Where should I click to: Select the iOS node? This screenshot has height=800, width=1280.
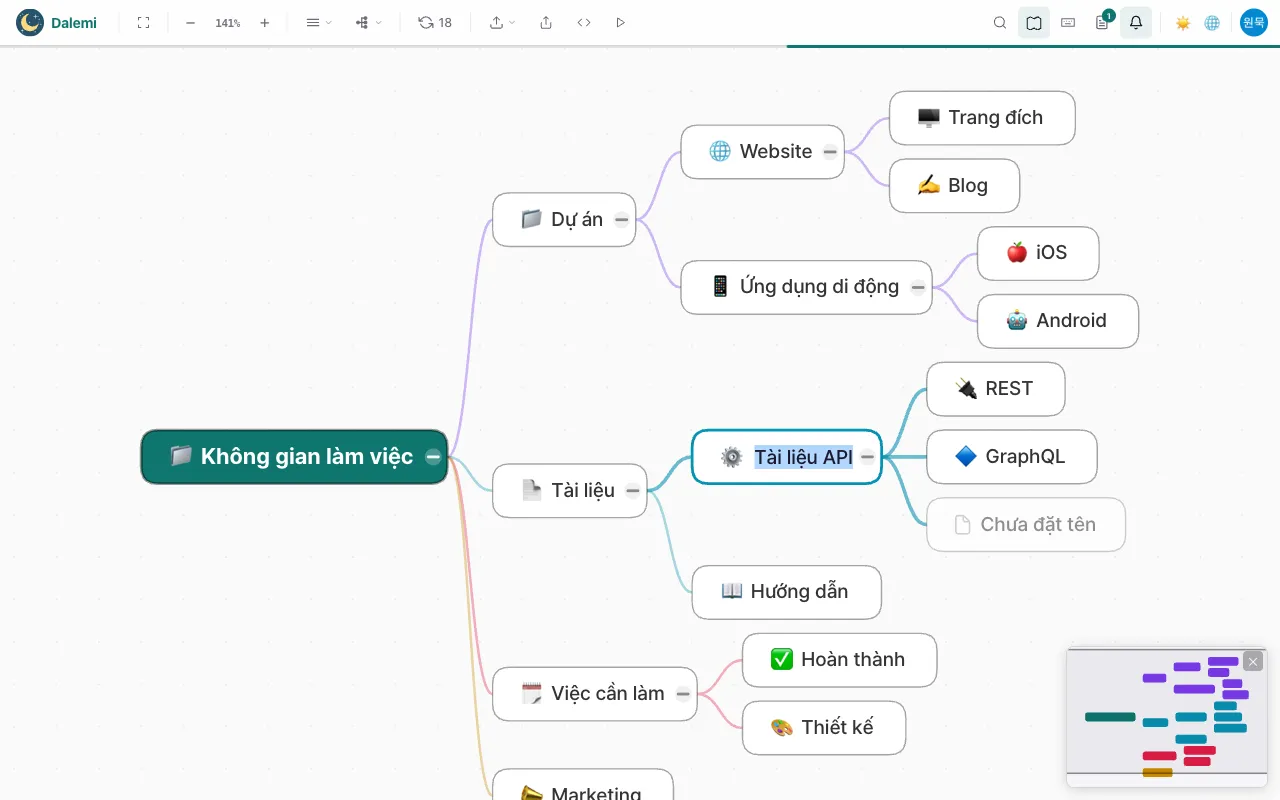[x=1038, y=253]
